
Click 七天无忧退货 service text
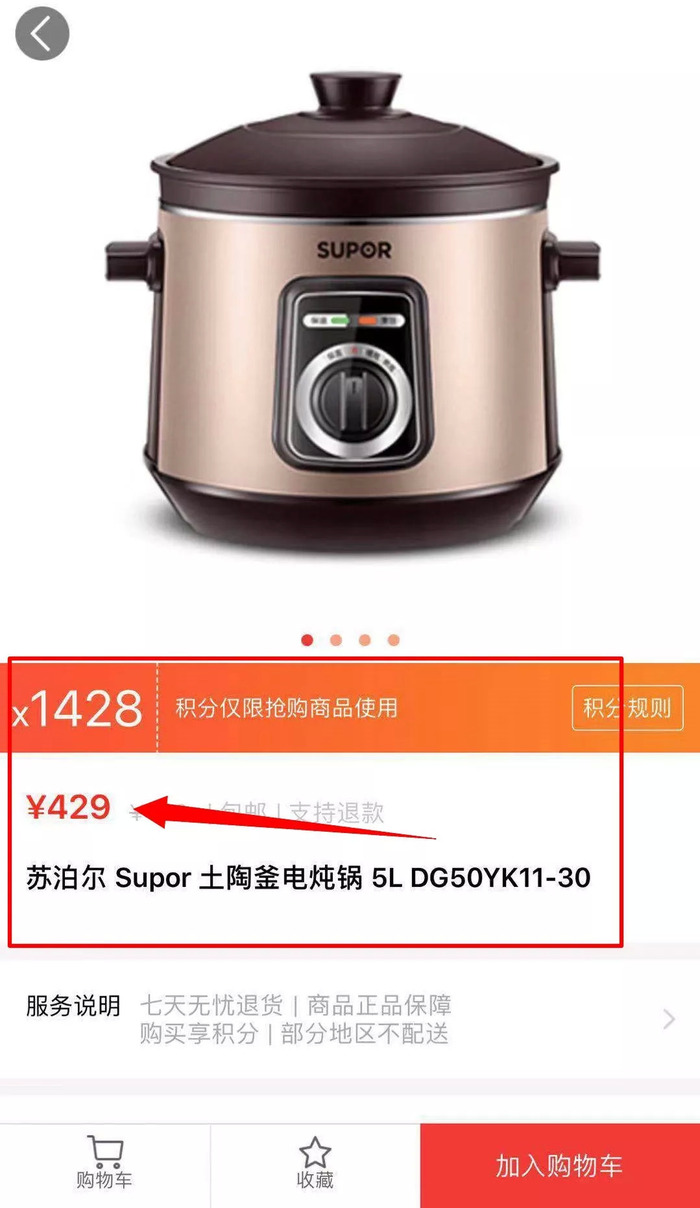211,1004
